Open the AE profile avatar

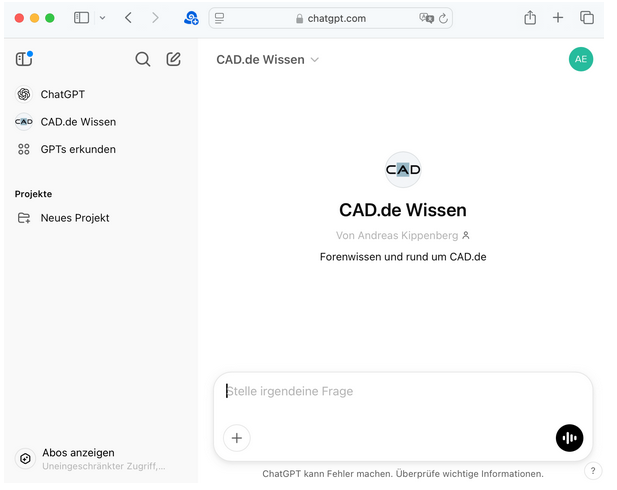(581, 59)
